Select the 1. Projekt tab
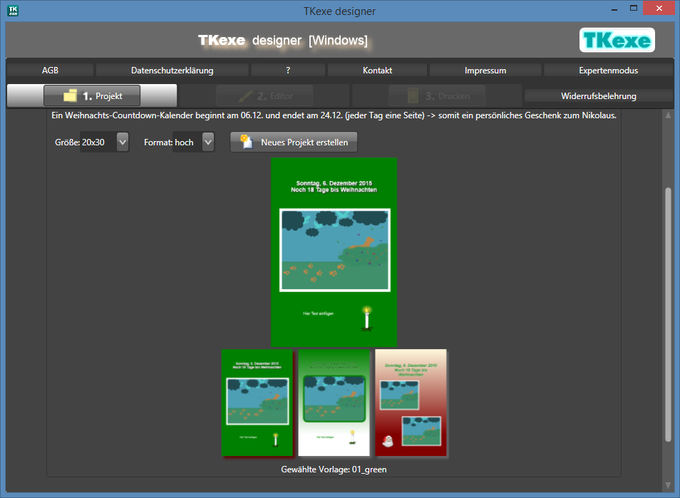Image resolution: width=680 pixels, height=498 pixels. [92, 96]
